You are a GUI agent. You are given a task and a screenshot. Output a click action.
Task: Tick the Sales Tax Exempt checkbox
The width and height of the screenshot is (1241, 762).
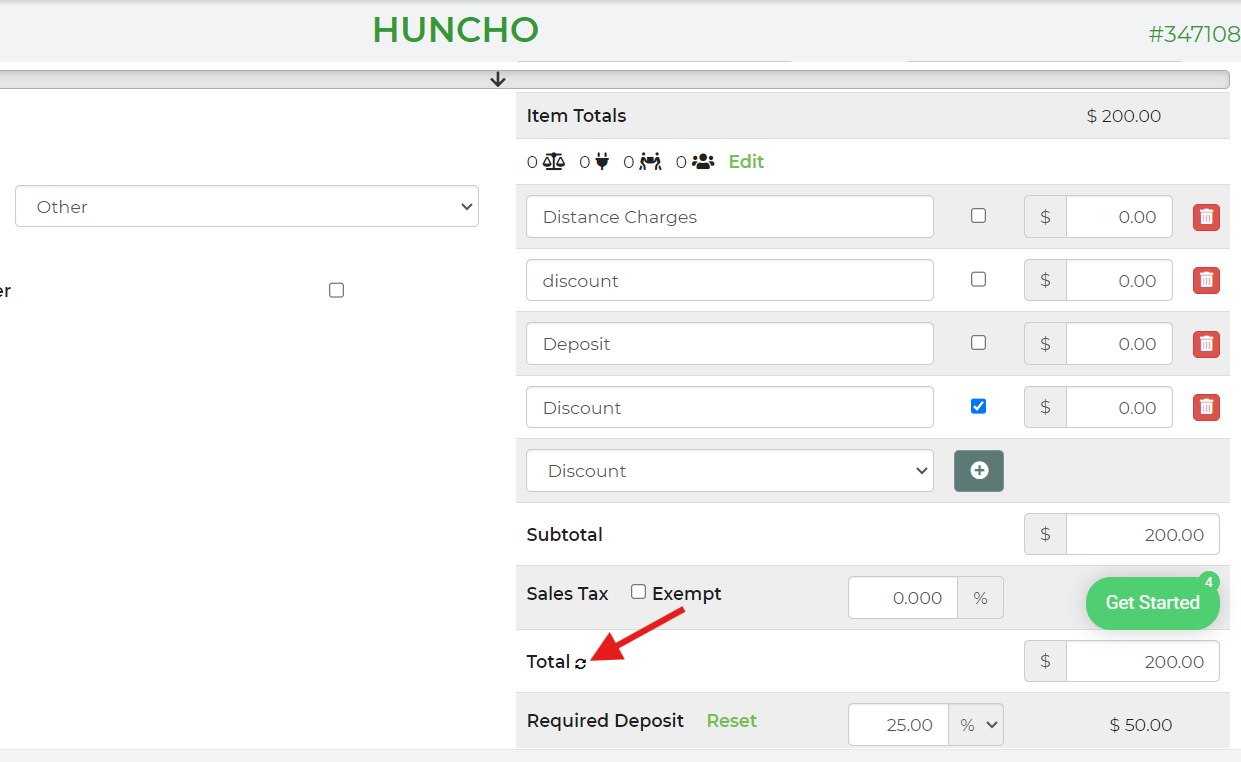(639, 592)
